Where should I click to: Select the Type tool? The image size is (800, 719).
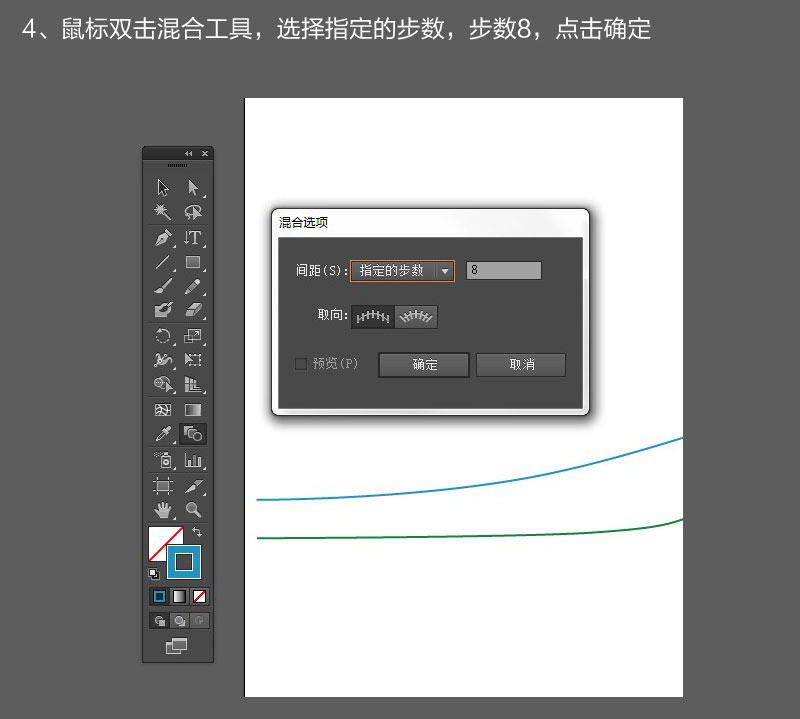(x=193, y=238)
